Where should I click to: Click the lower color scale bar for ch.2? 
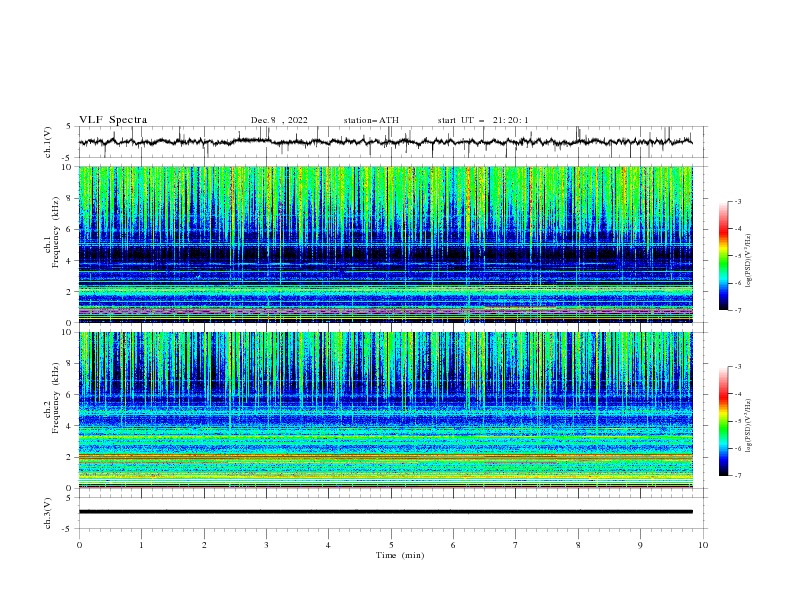(x=723, y=421)
